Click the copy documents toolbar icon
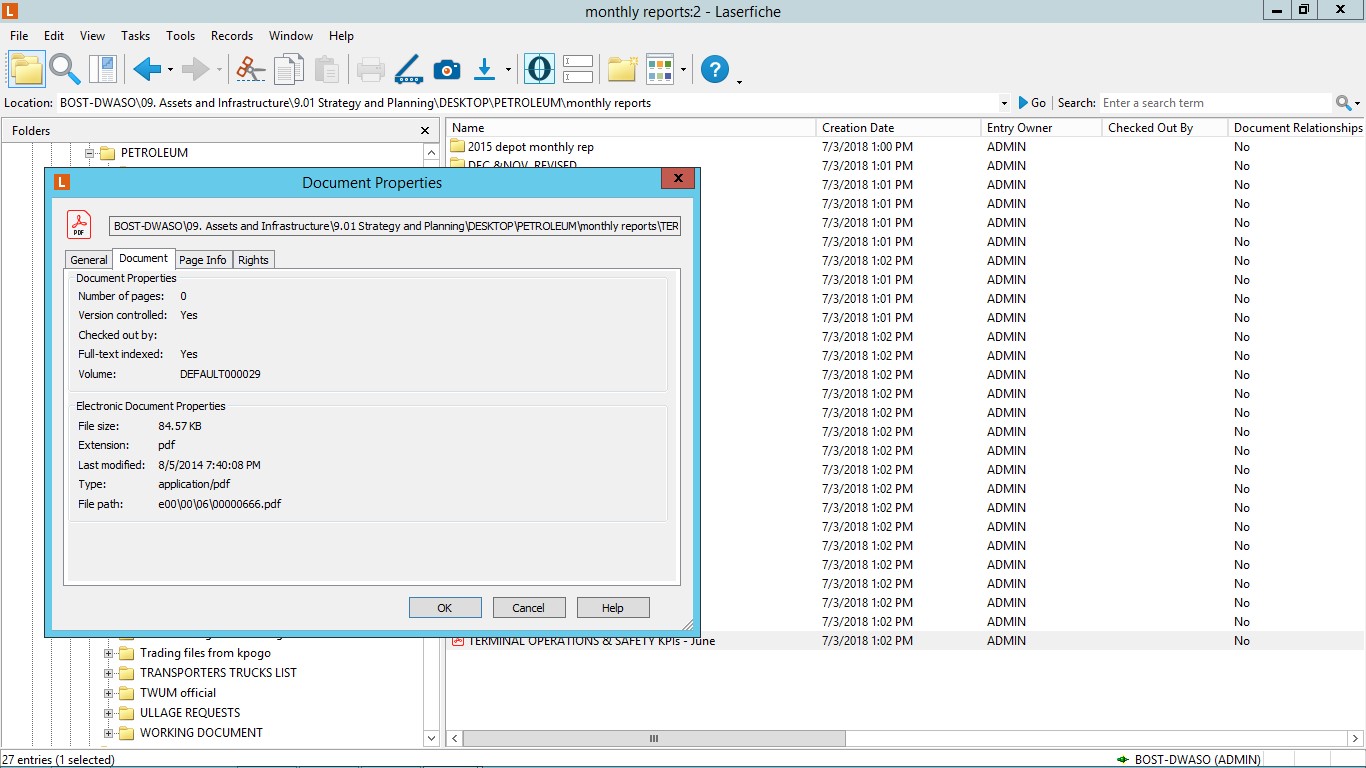 [x=289, y=69]
